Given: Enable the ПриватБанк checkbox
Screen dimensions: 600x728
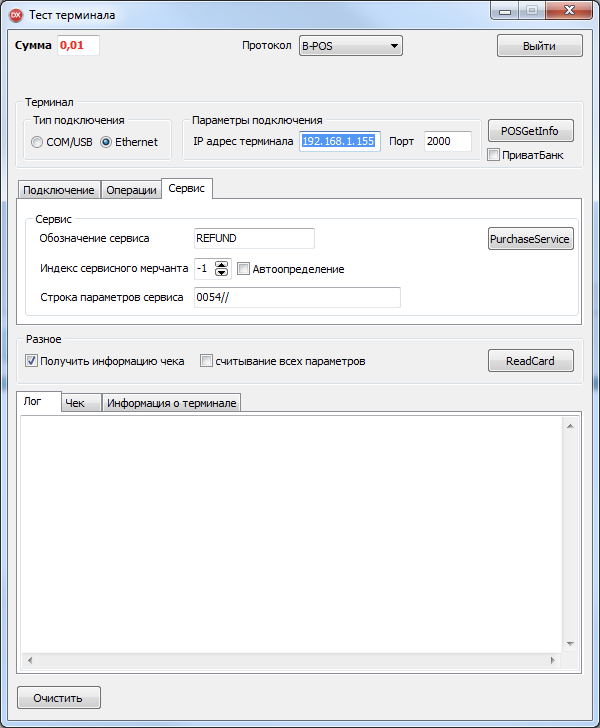Looking at the screenshot, I should (x=493, y=155).
